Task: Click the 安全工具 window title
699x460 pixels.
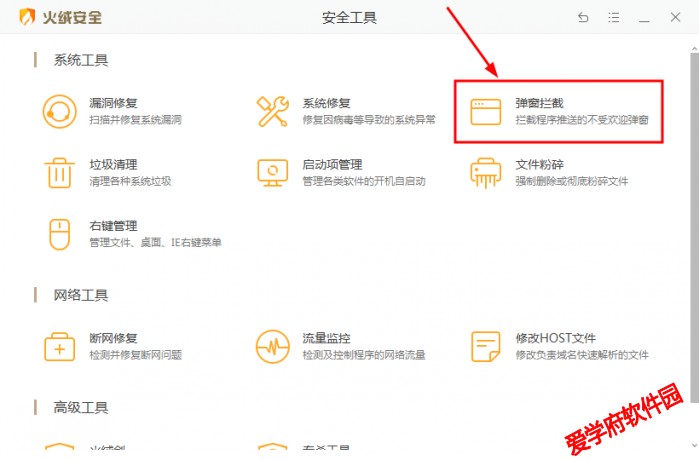Action: coord(350,18)
